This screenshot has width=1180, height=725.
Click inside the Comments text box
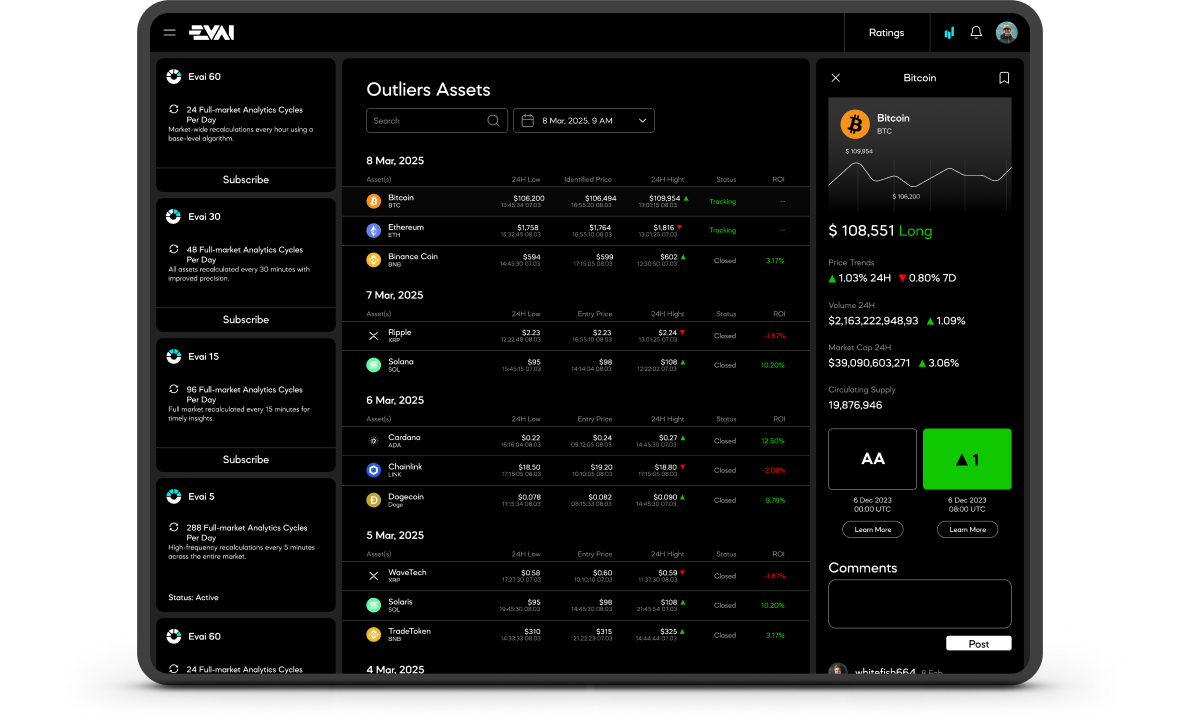[x=918, y=603]
